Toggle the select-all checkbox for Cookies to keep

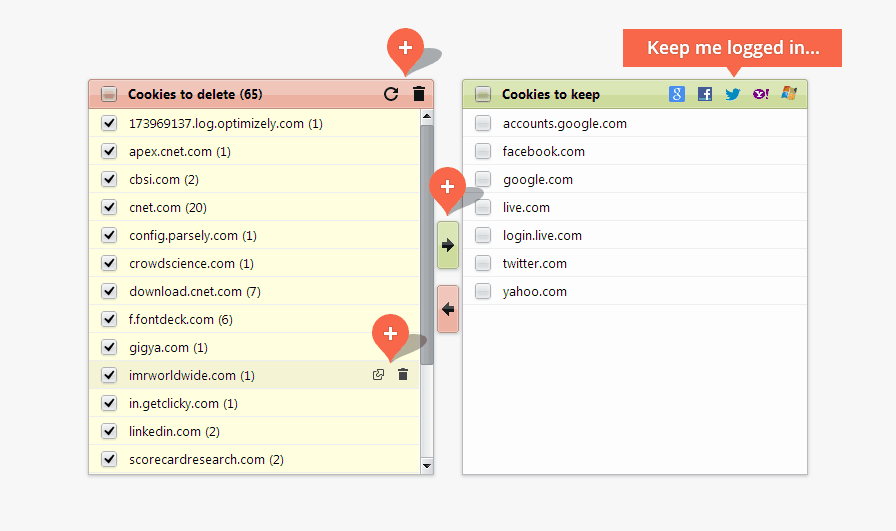pyautogui.click(x=483, y=95)
